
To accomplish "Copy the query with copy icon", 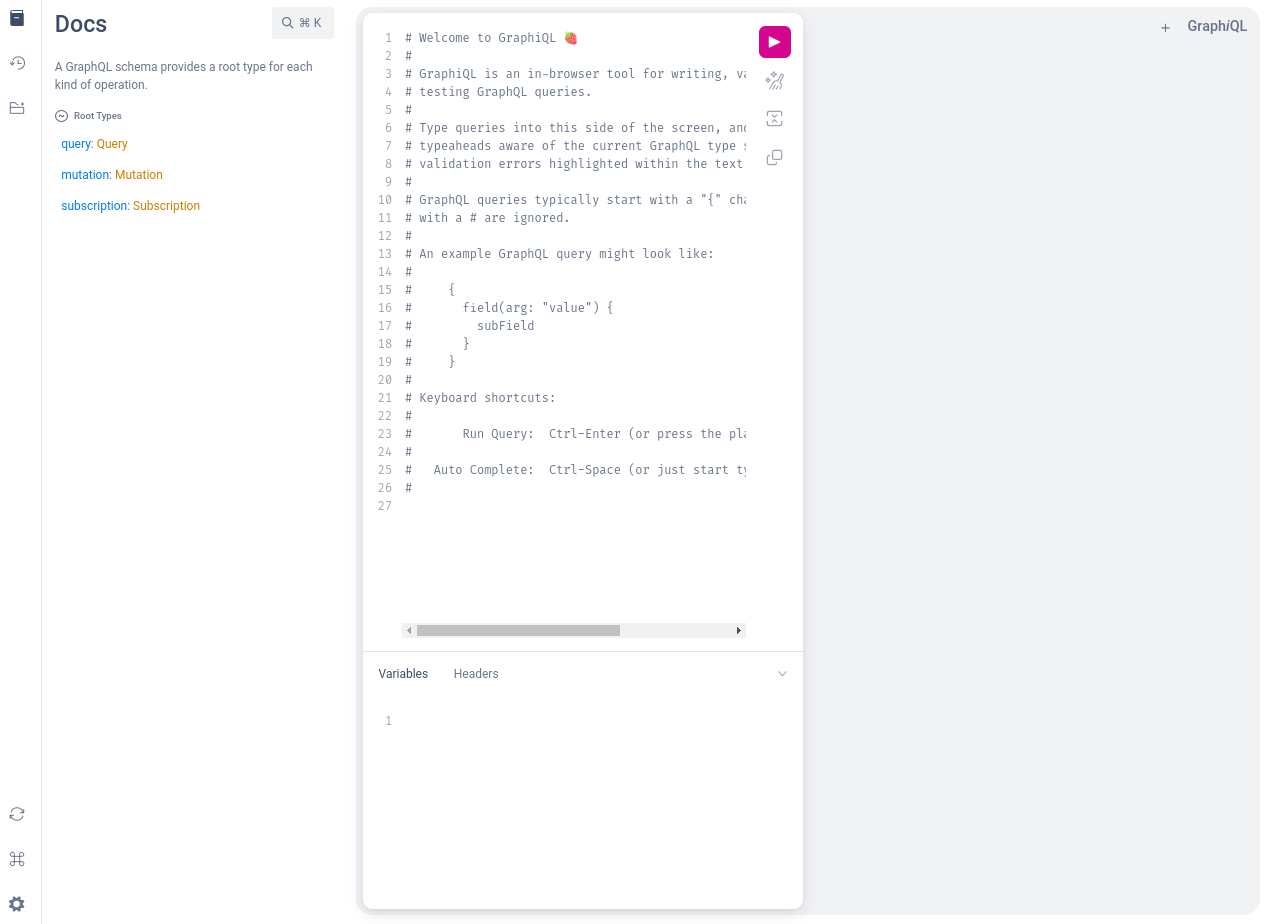I will click(774, 157).
